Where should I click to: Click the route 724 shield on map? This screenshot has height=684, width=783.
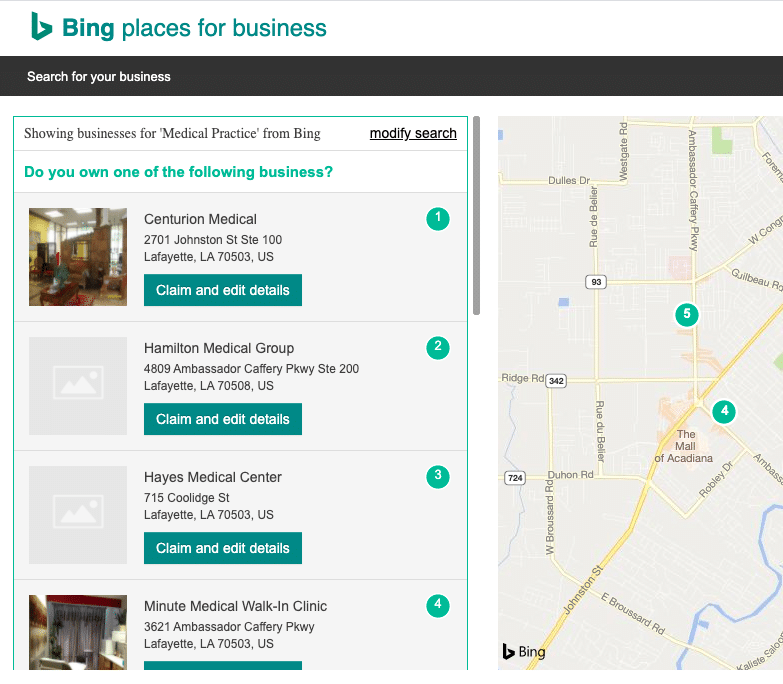coord(515,478)
